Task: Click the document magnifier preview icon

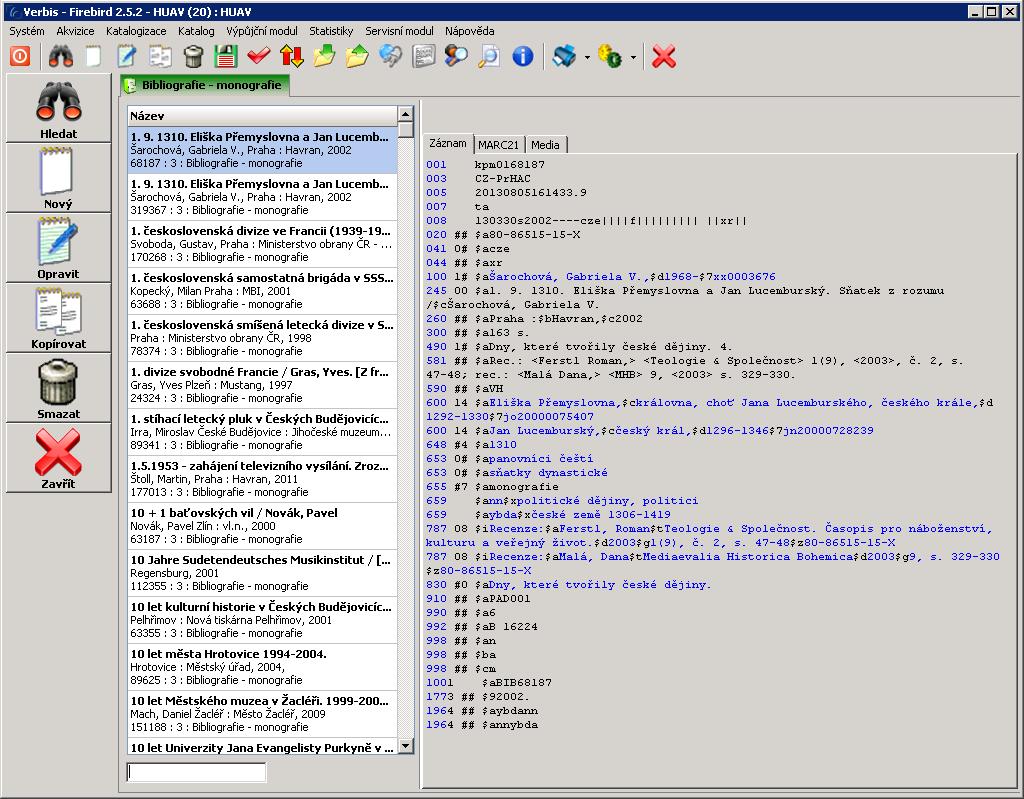Action: point(489,56)
